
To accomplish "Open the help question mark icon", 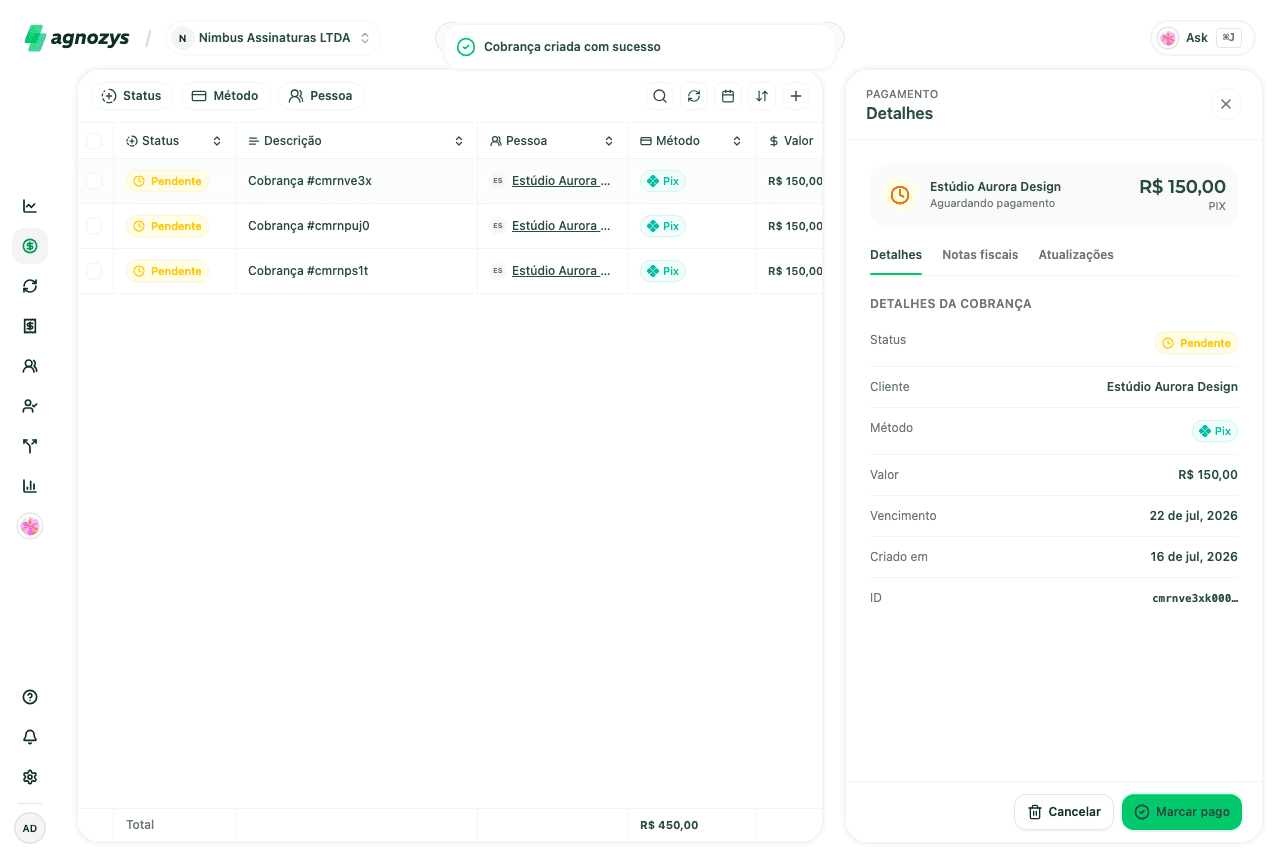I will click(x=30, y=697).
